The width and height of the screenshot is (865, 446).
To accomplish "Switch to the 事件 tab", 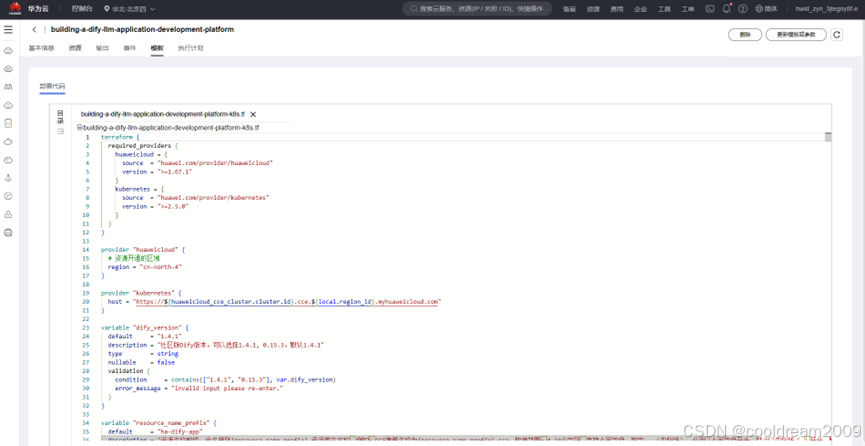I will (x=130, y=48).
